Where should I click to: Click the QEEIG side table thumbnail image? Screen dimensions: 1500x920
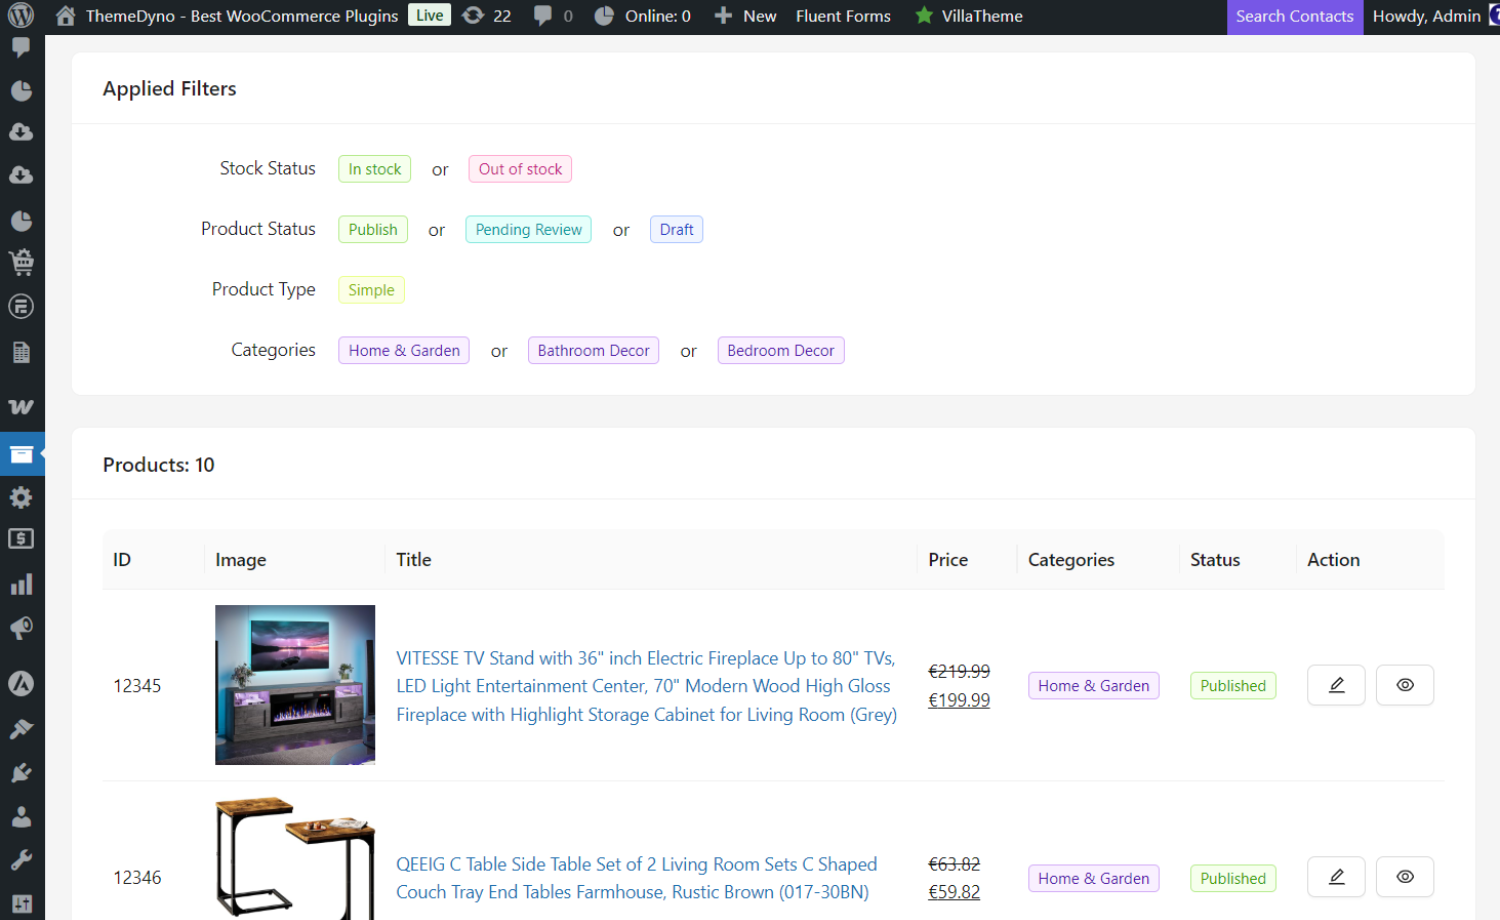tap(295, 857)
